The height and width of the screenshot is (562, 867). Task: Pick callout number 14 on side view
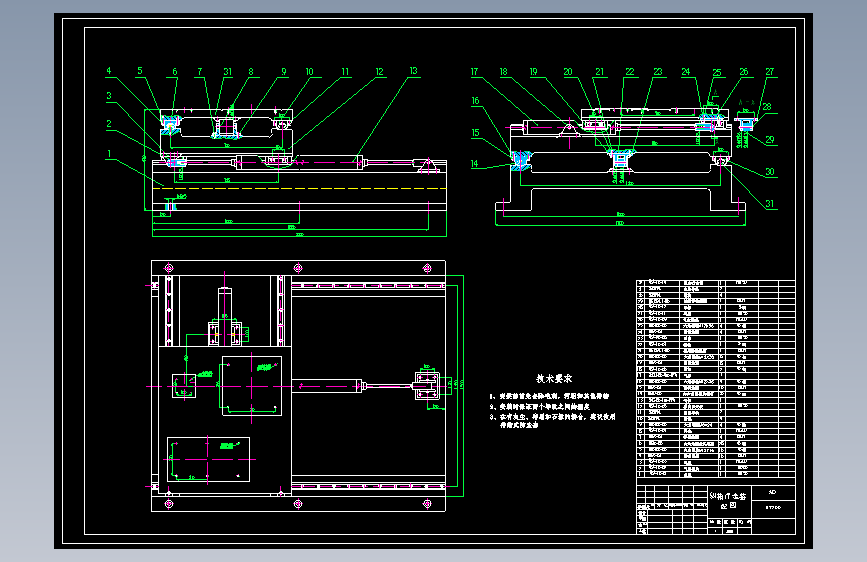(474, 164)
